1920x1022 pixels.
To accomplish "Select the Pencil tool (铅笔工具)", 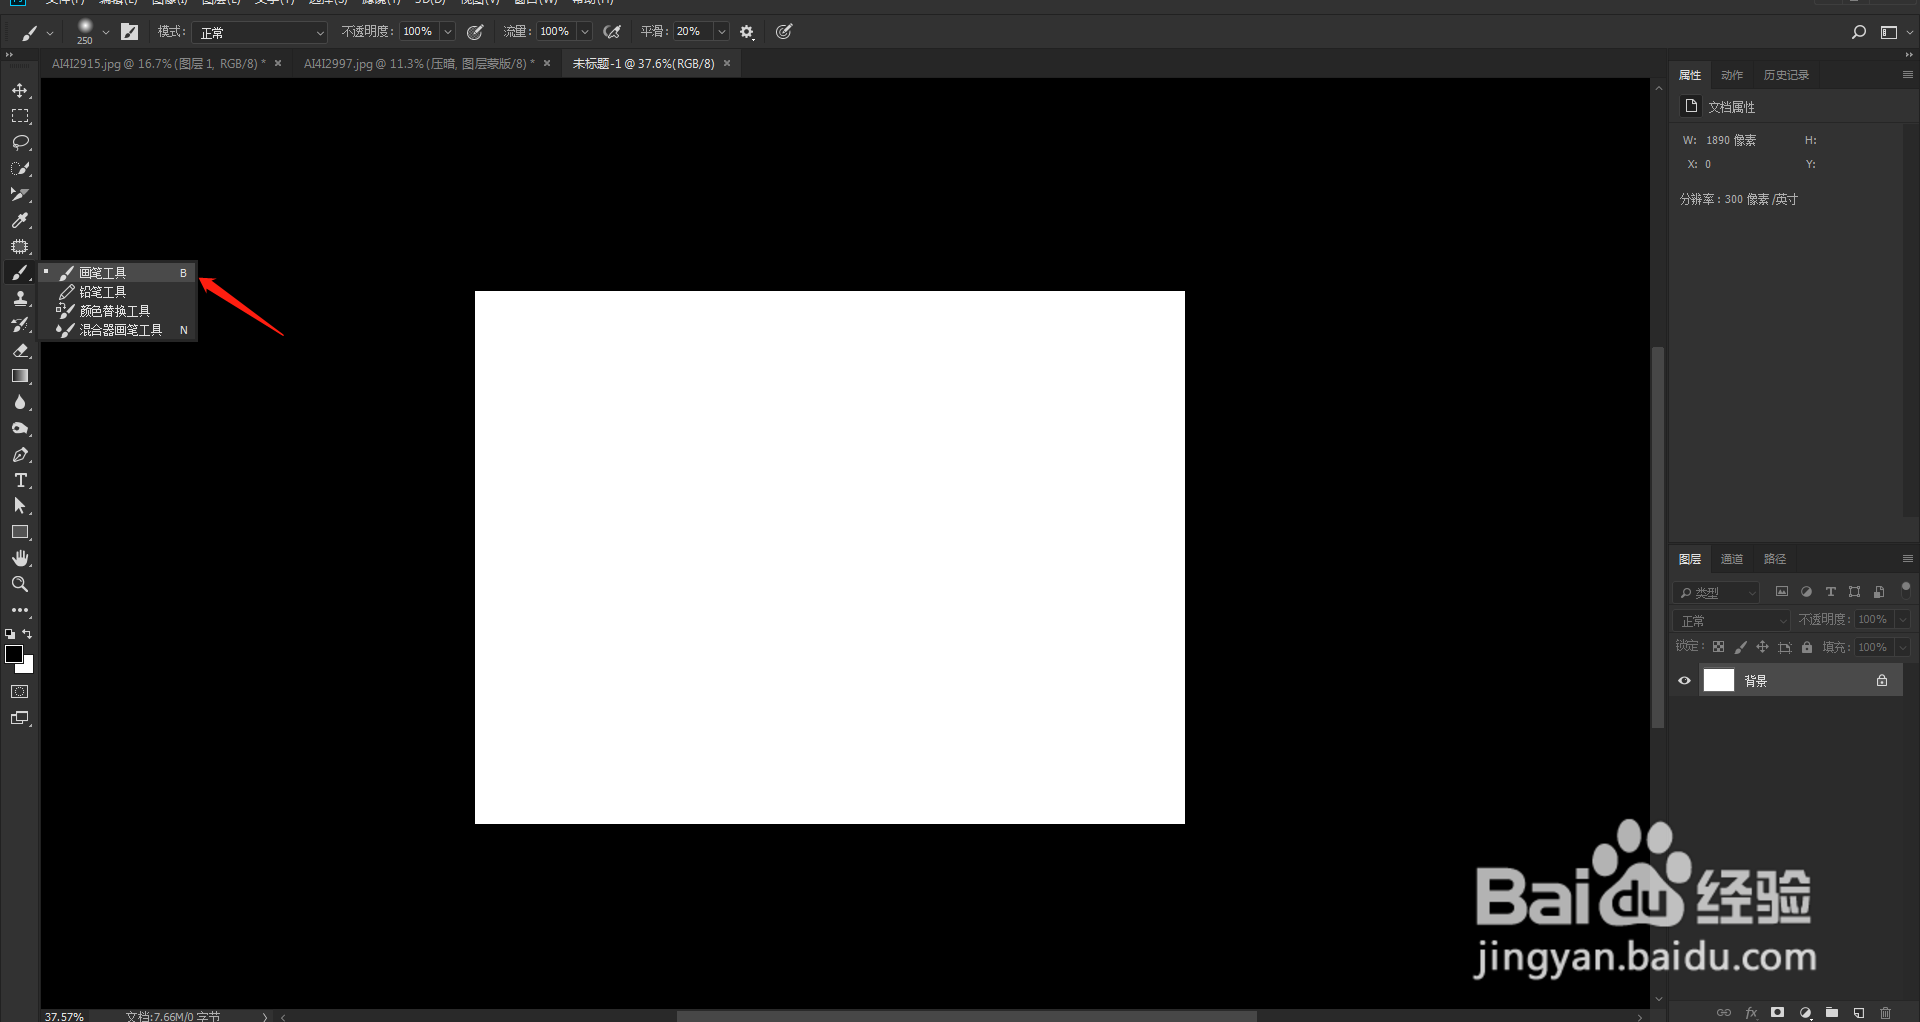I will point(118,292).
